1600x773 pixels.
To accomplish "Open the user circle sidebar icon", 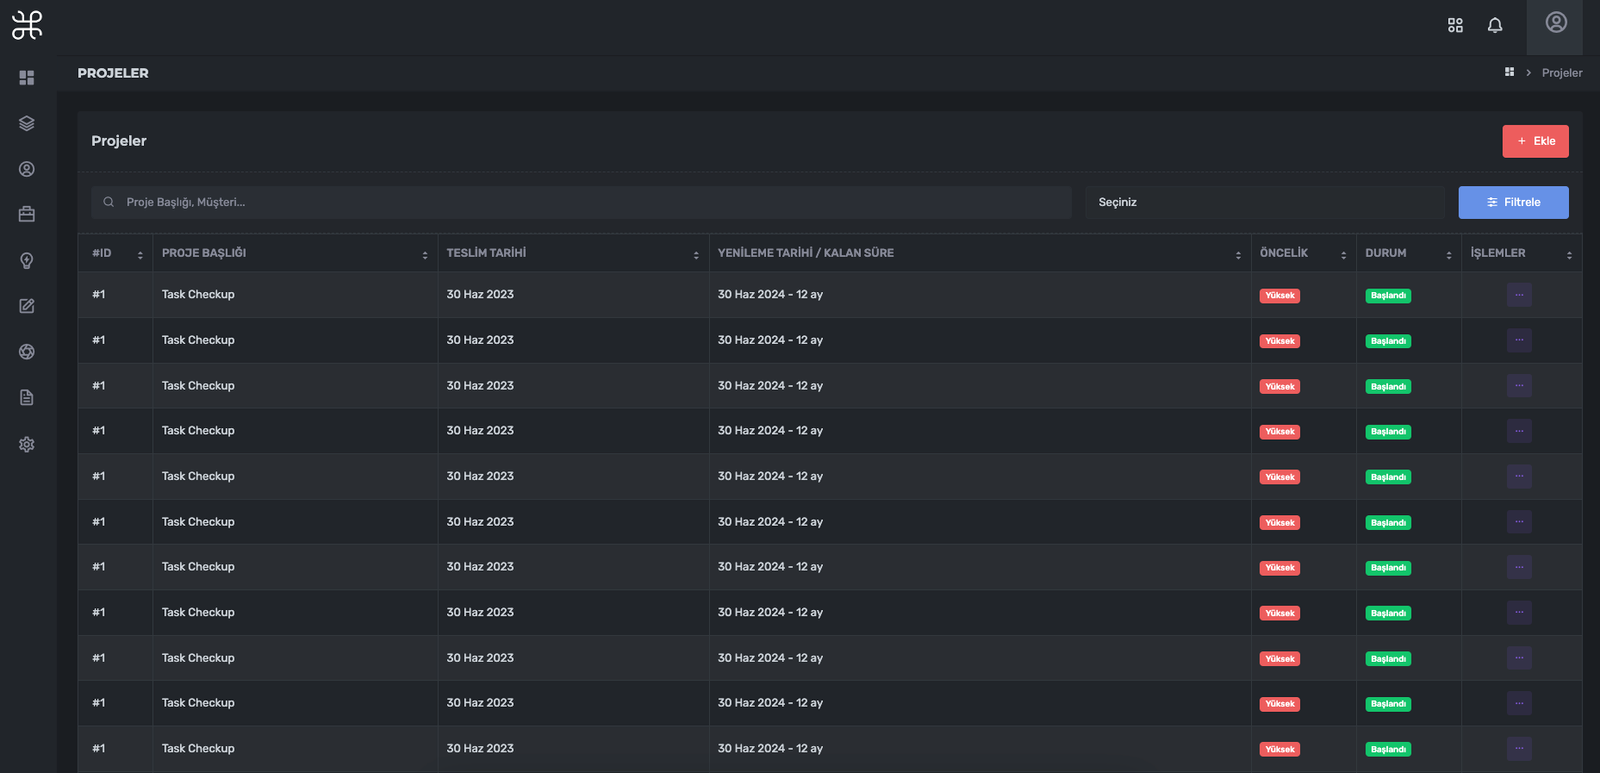I will click(x=27, y=169).
